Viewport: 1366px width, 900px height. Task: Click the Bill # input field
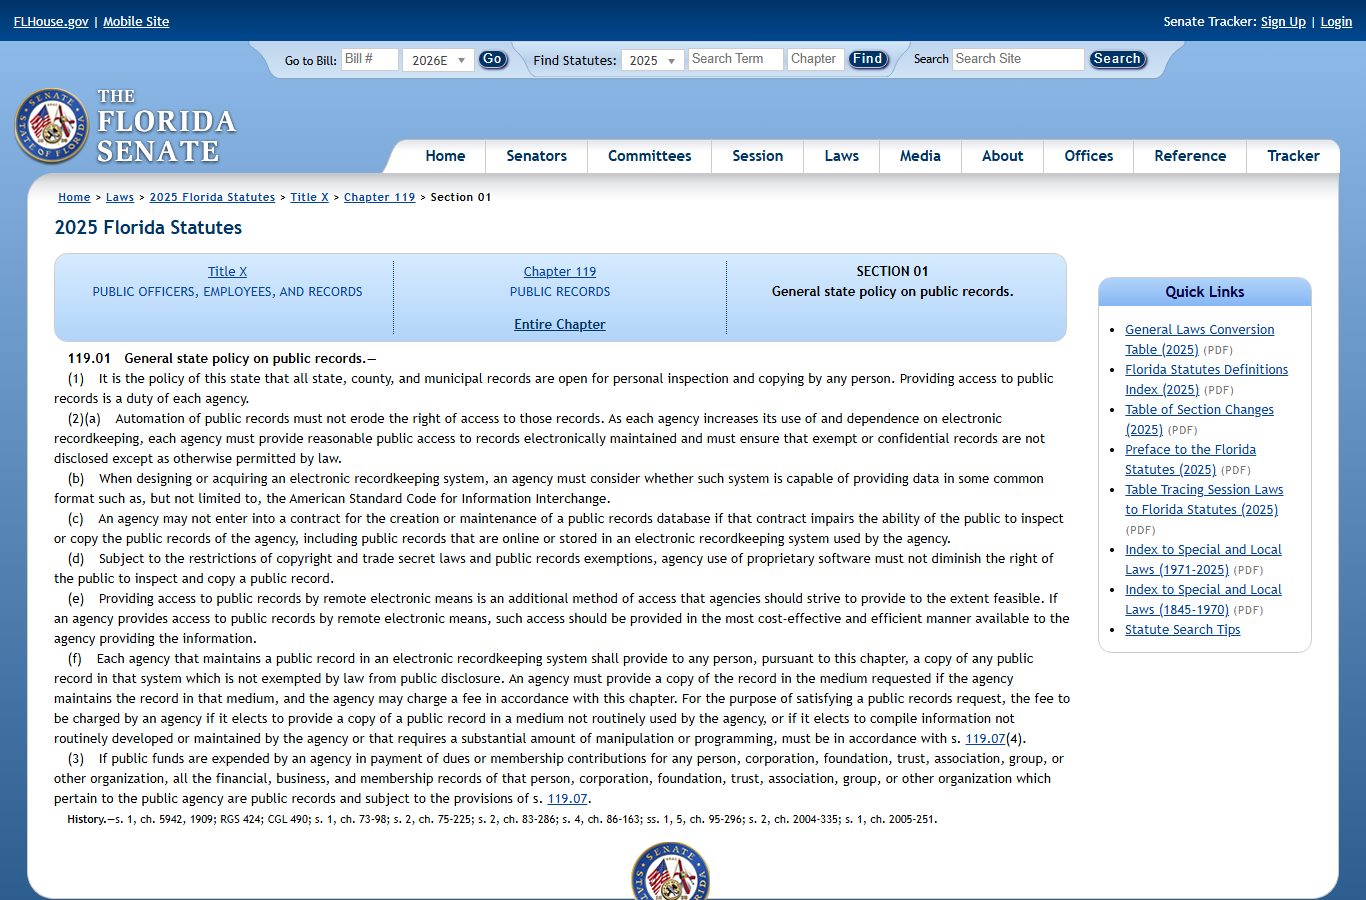pos(370,59)
